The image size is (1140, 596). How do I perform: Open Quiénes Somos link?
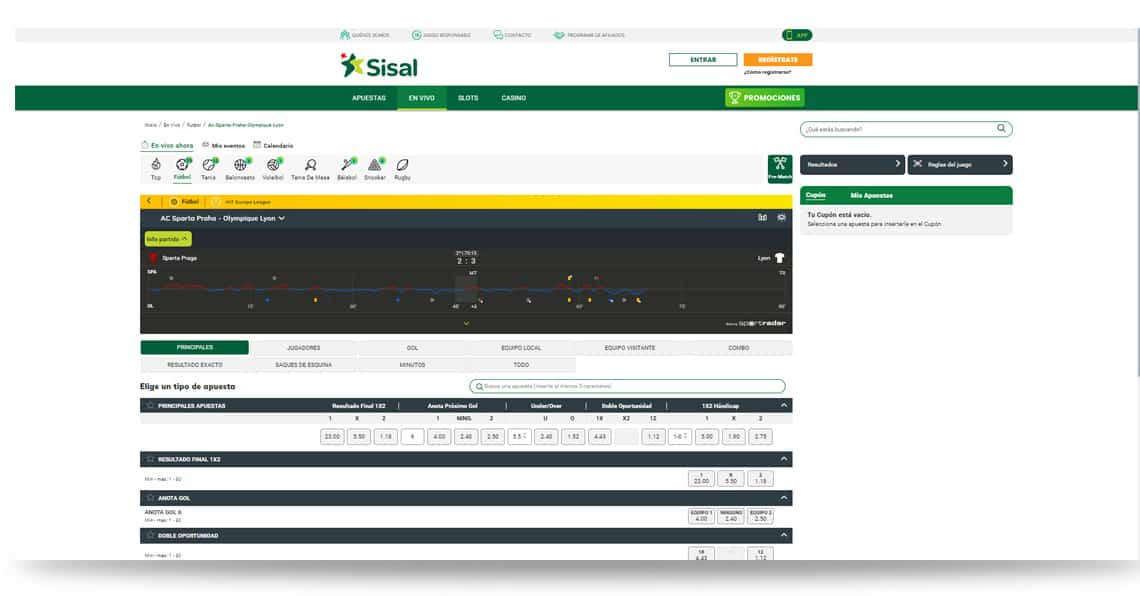point(365,35)
